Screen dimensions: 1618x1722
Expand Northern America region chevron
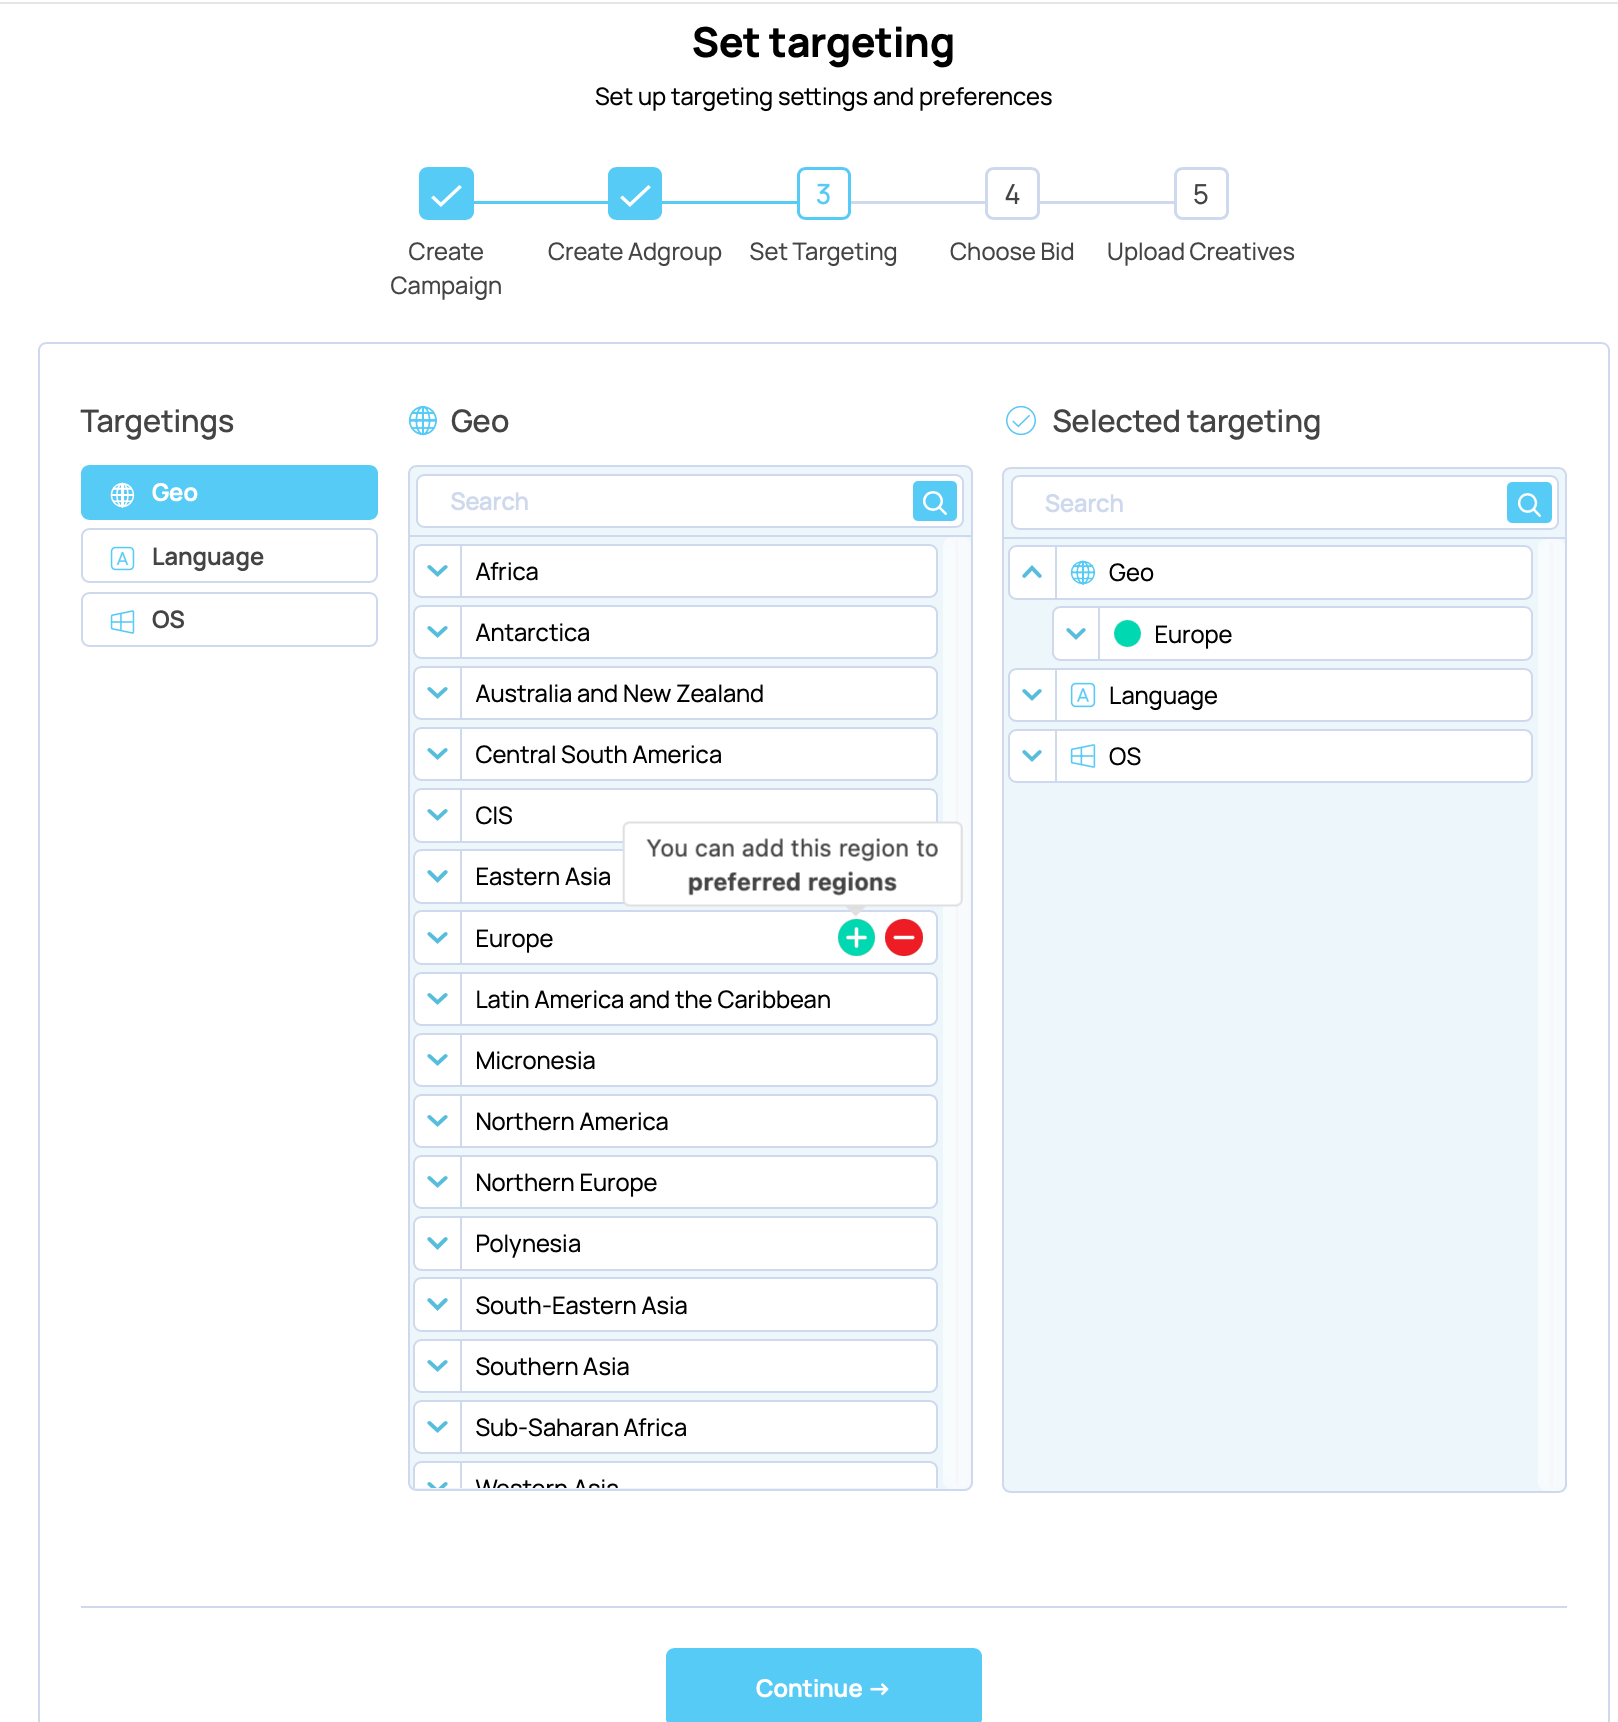[x=438, y=1122]
